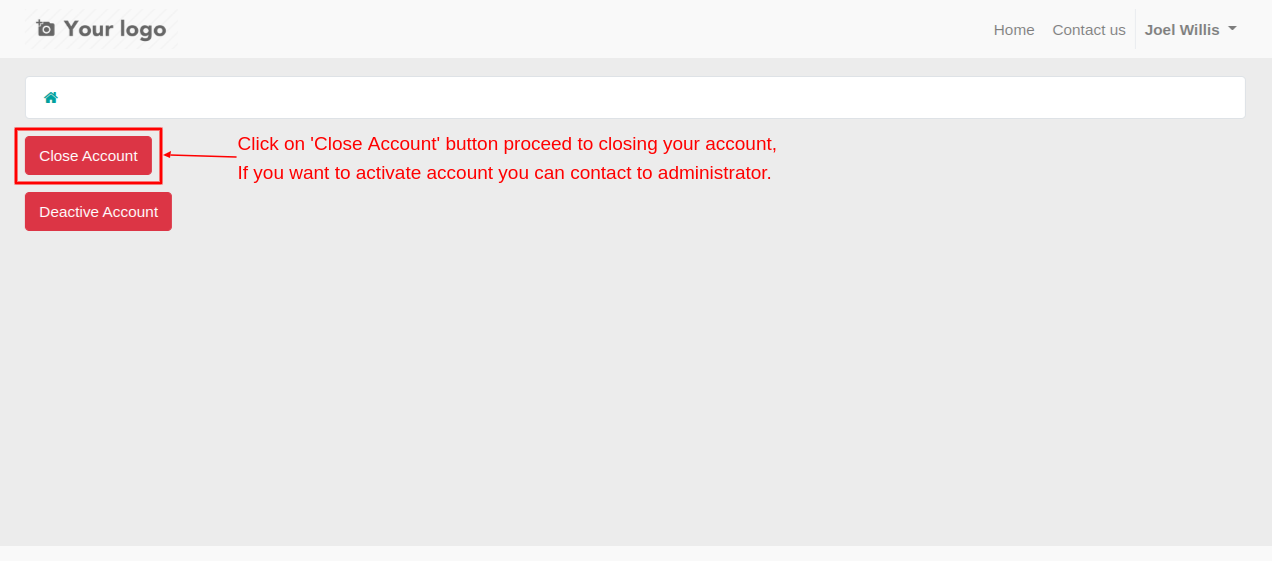Go to the Home page link
This screenshot has width=1272, height=561.
coord(1014,30)
